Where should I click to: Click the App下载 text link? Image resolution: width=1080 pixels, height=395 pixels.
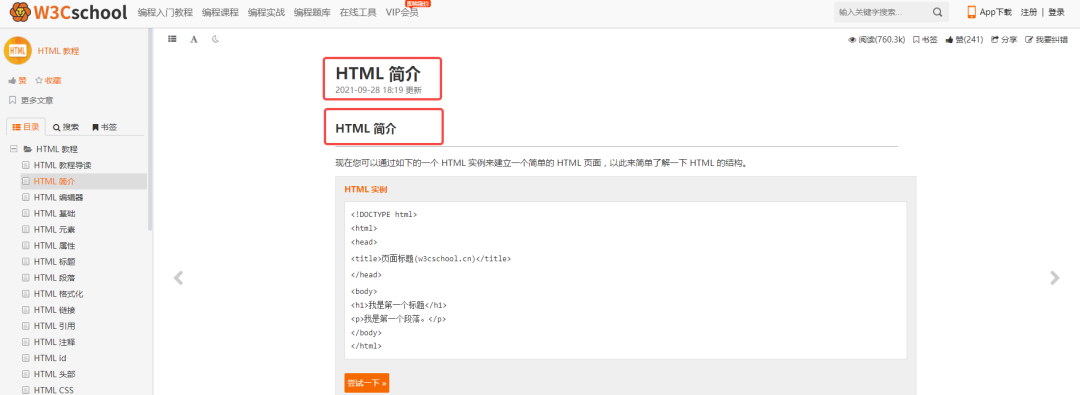coord(996,12)
